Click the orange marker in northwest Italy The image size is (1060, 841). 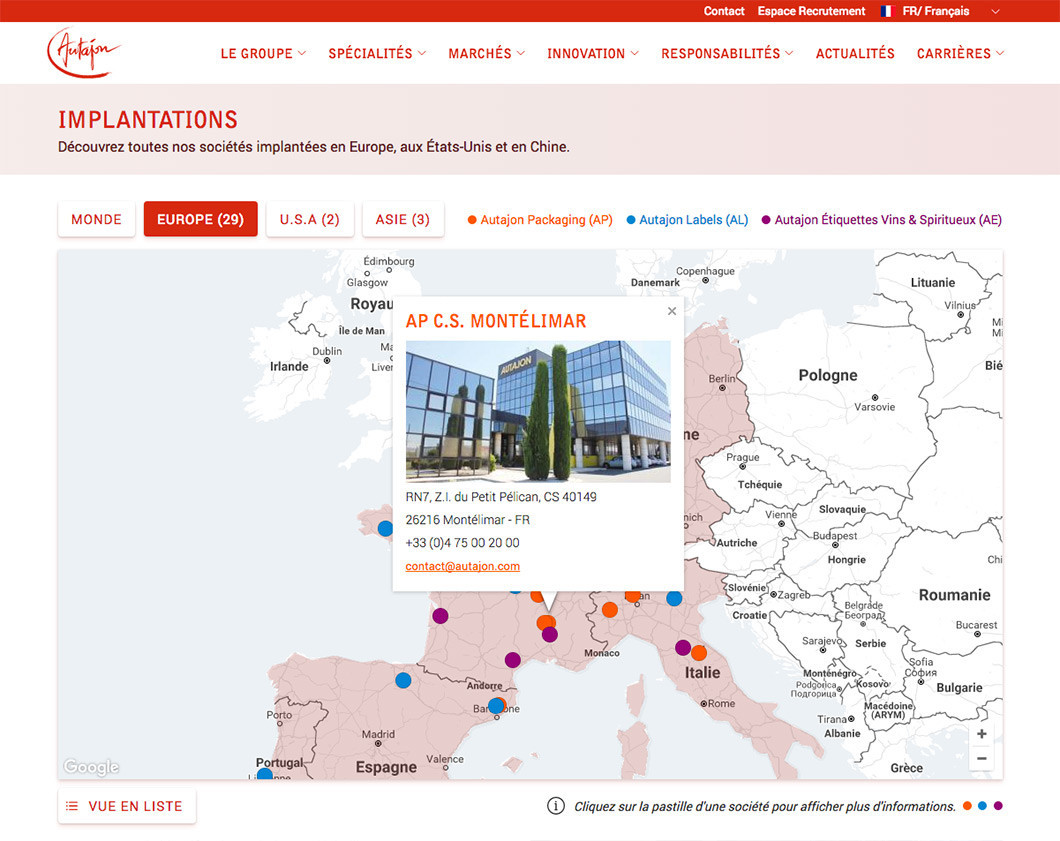click(610, 610)
